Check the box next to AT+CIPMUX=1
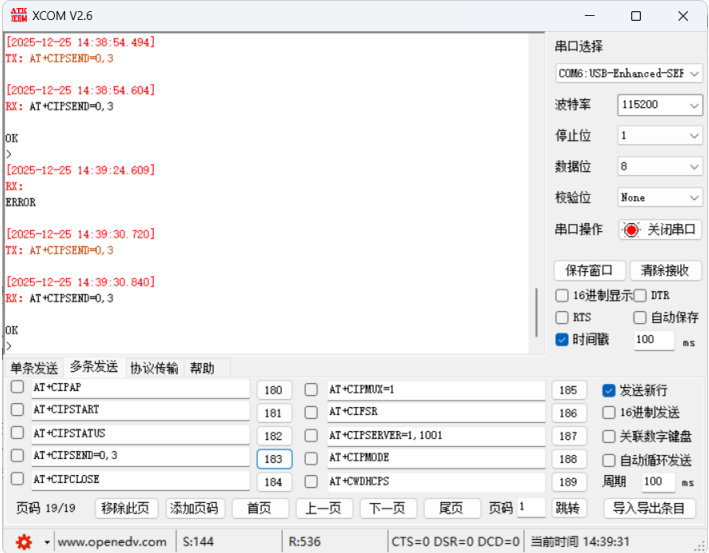 point(311,389)
